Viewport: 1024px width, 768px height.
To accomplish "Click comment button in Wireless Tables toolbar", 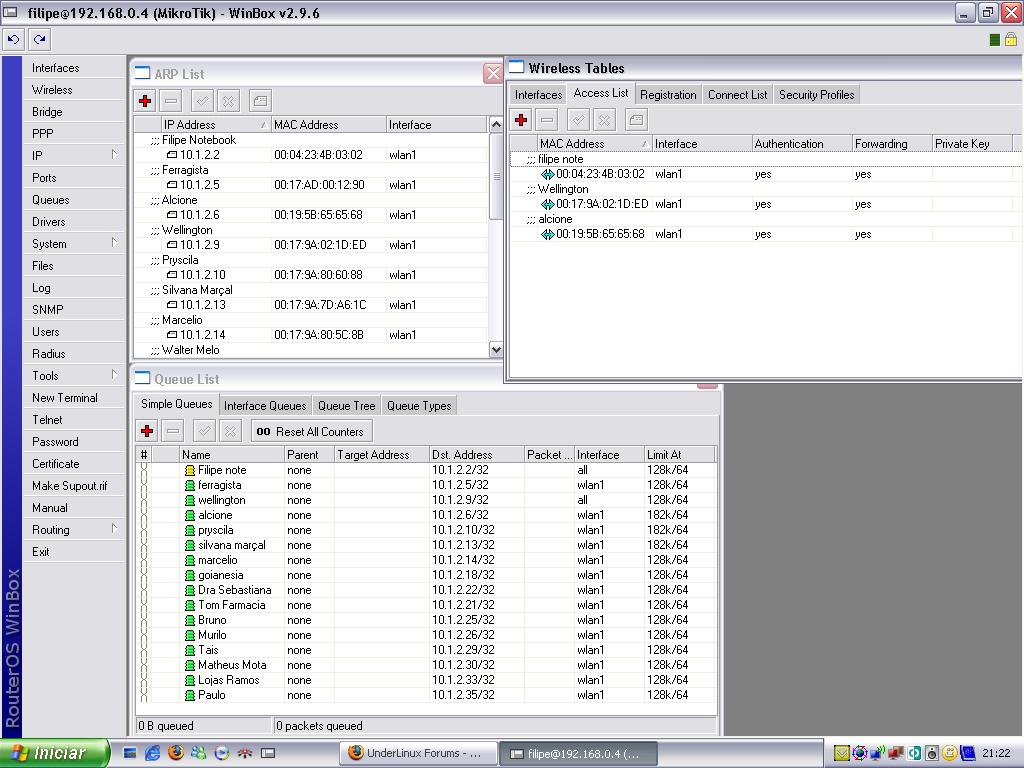I will click(636, 120).
